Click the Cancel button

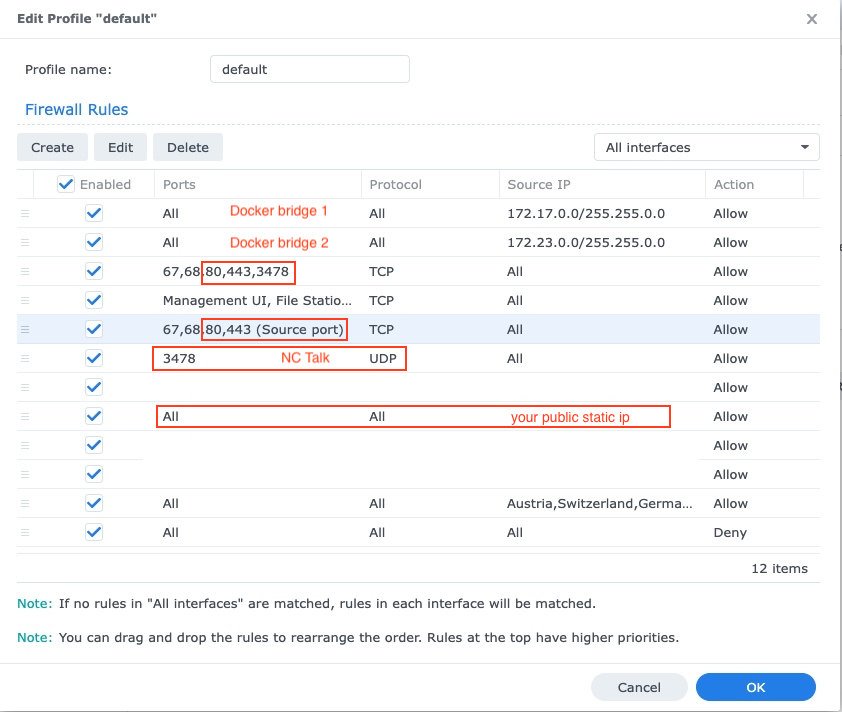pyautogui.click(x=639, y=687)
